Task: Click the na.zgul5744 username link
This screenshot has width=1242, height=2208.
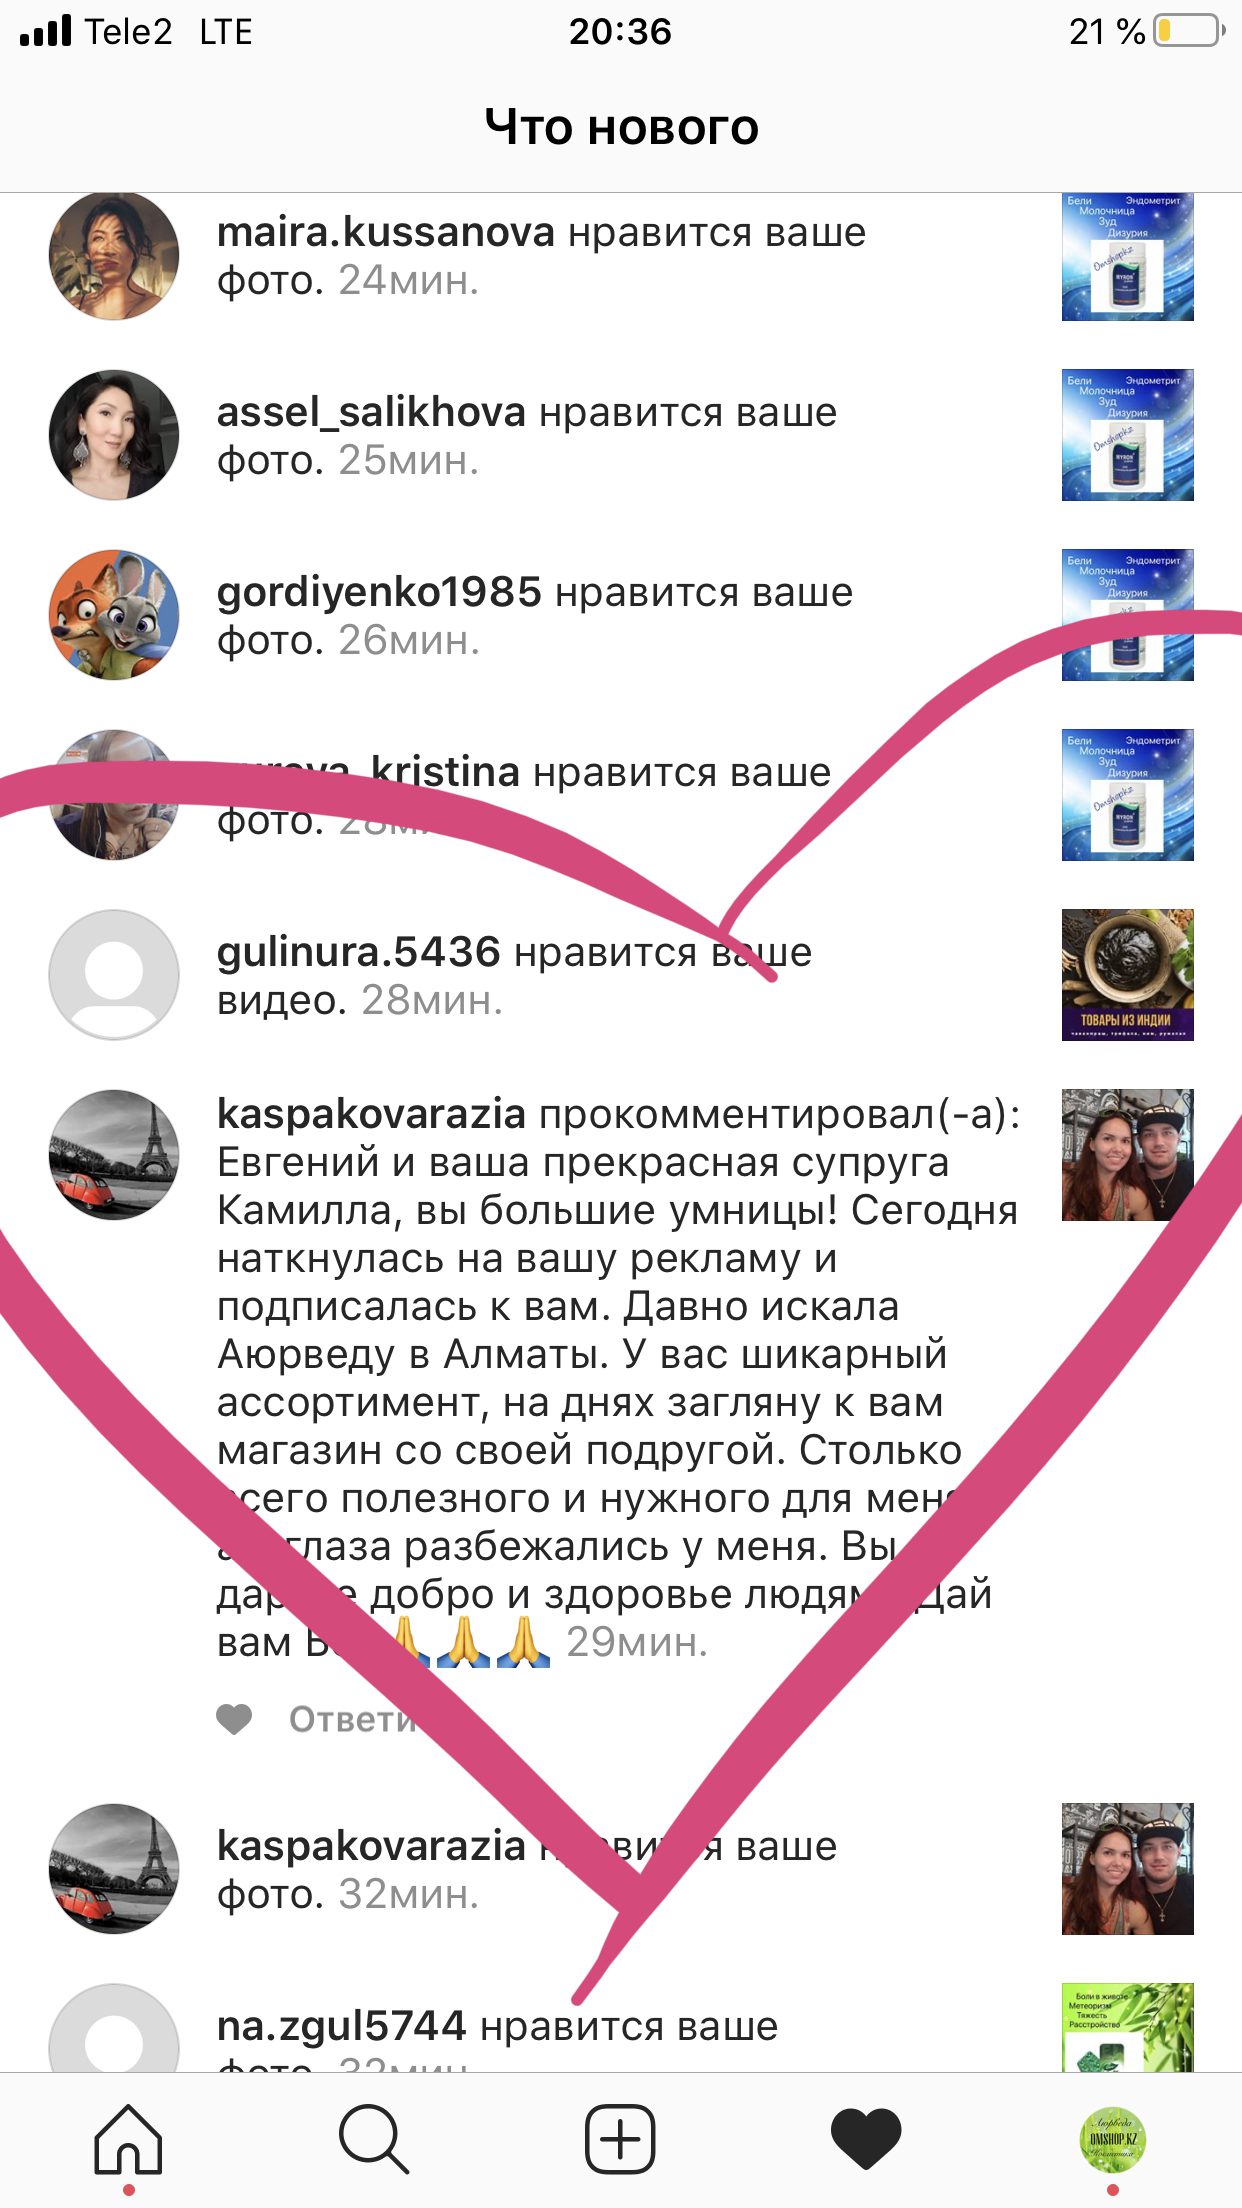Action: click(x=342, y=2026)
